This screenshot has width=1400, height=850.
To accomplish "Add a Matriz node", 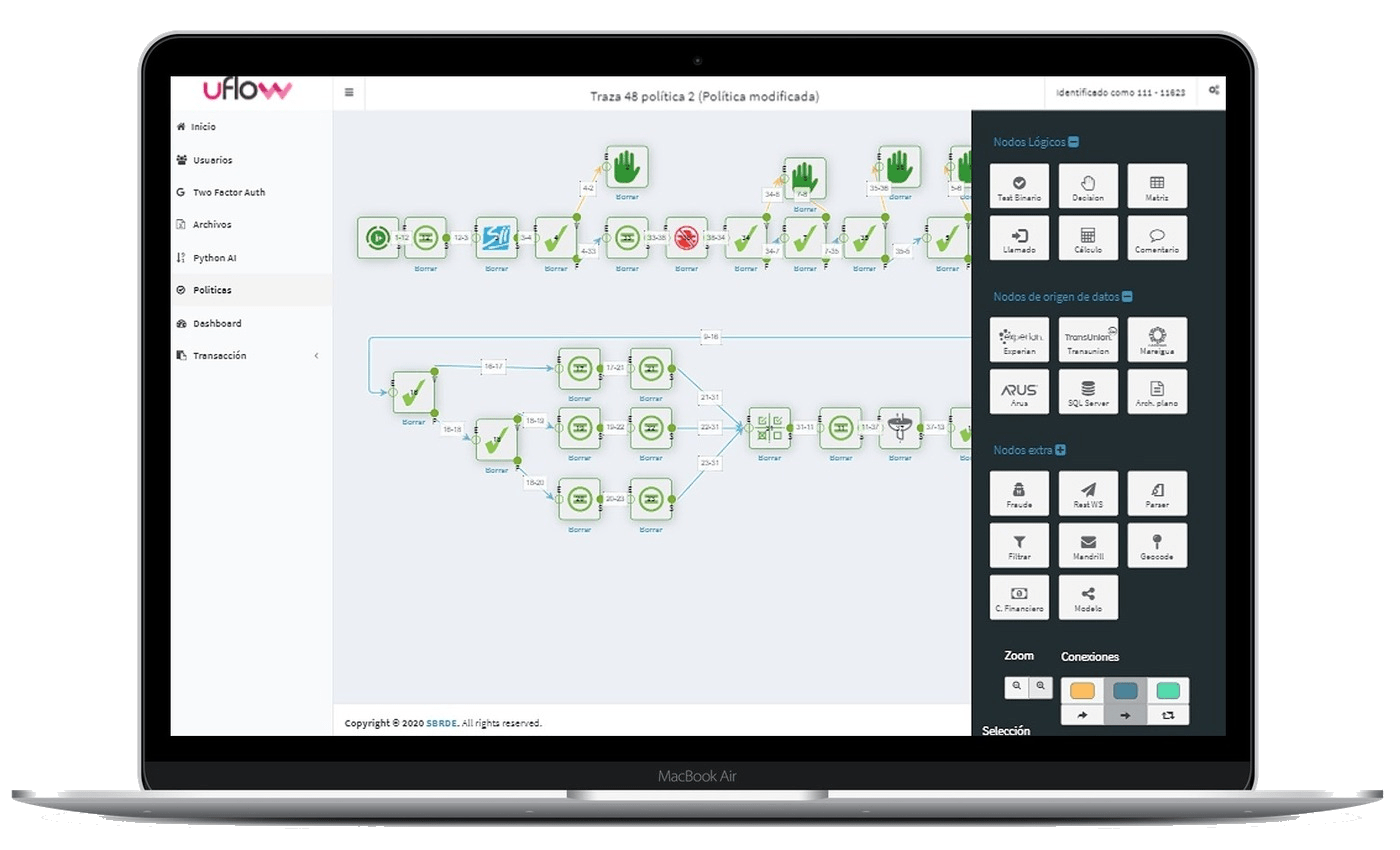I will point(1157,185).
